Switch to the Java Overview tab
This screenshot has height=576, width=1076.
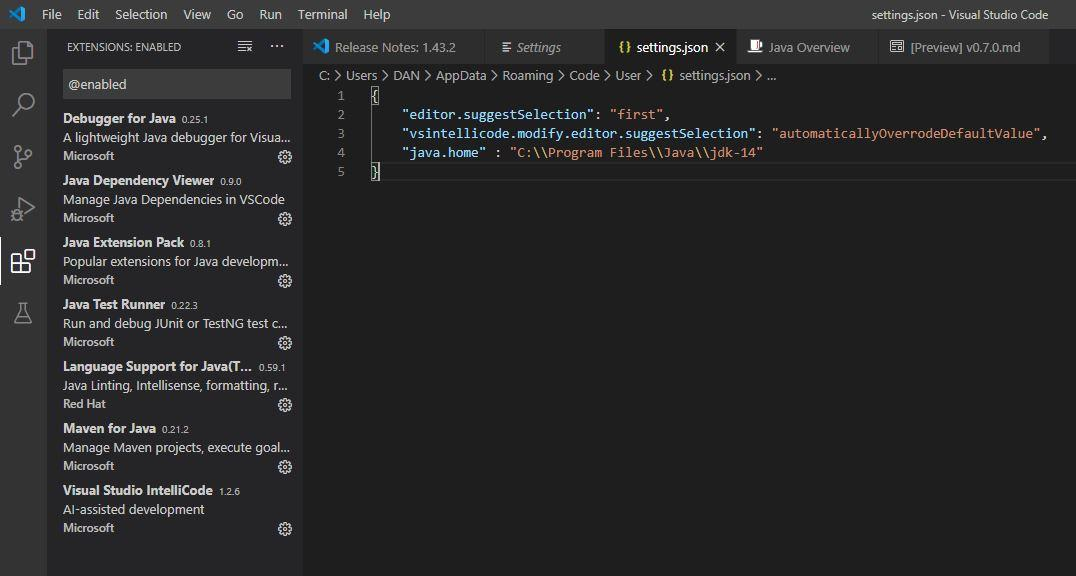(x=807, y=47)
